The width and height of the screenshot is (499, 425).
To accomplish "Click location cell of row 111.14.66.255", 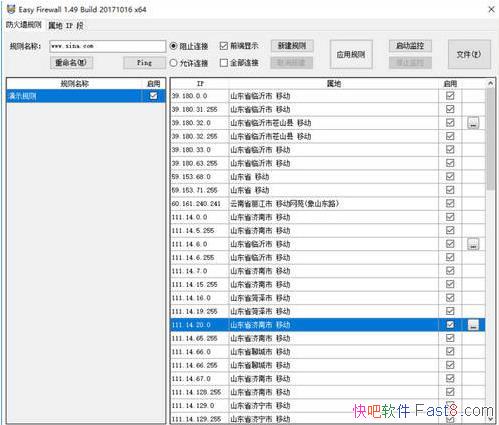I will 334,365.
